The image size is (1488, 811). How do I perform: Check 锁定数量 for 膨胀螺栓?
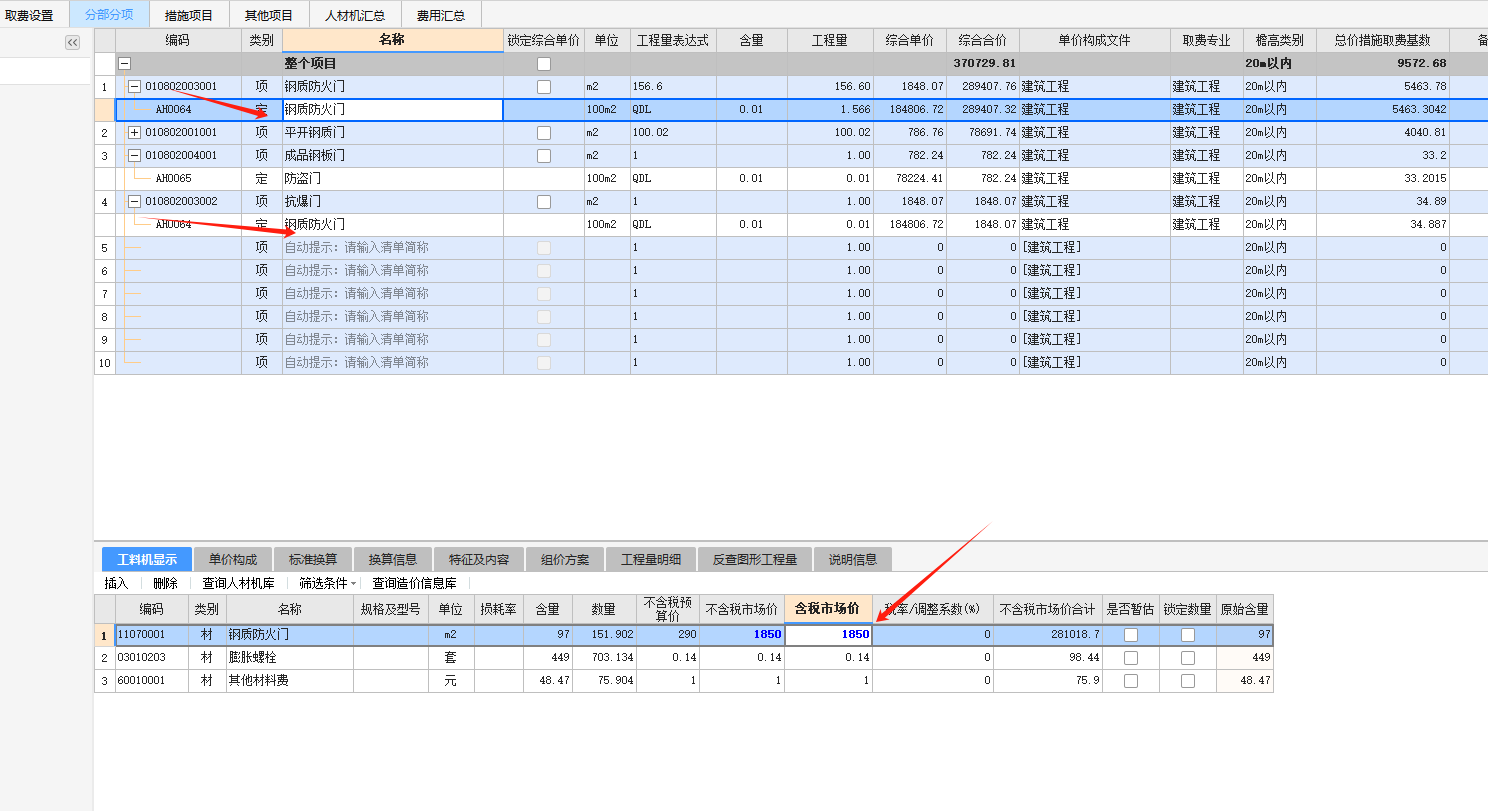(x=1188, y=658)
